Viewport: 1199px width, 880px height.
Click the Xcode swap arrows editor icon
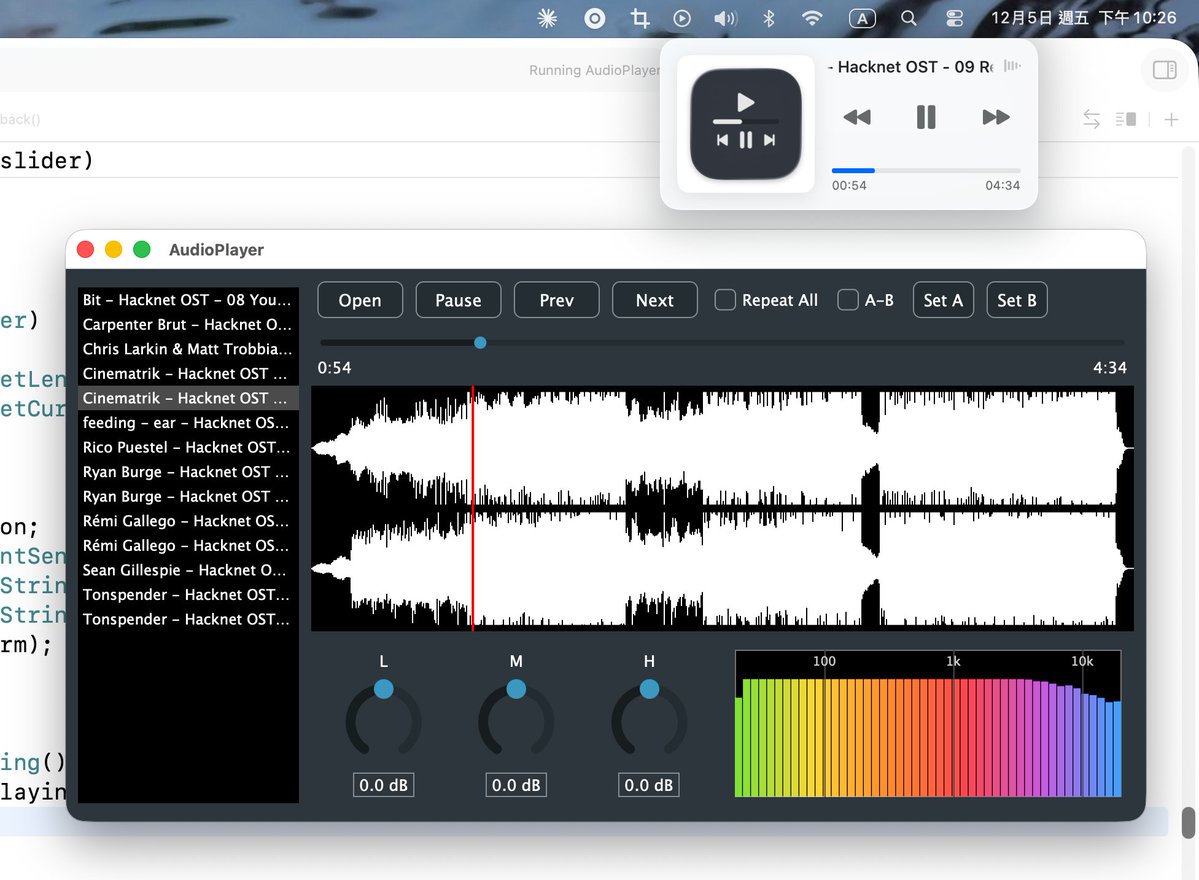pos(1091,119)
